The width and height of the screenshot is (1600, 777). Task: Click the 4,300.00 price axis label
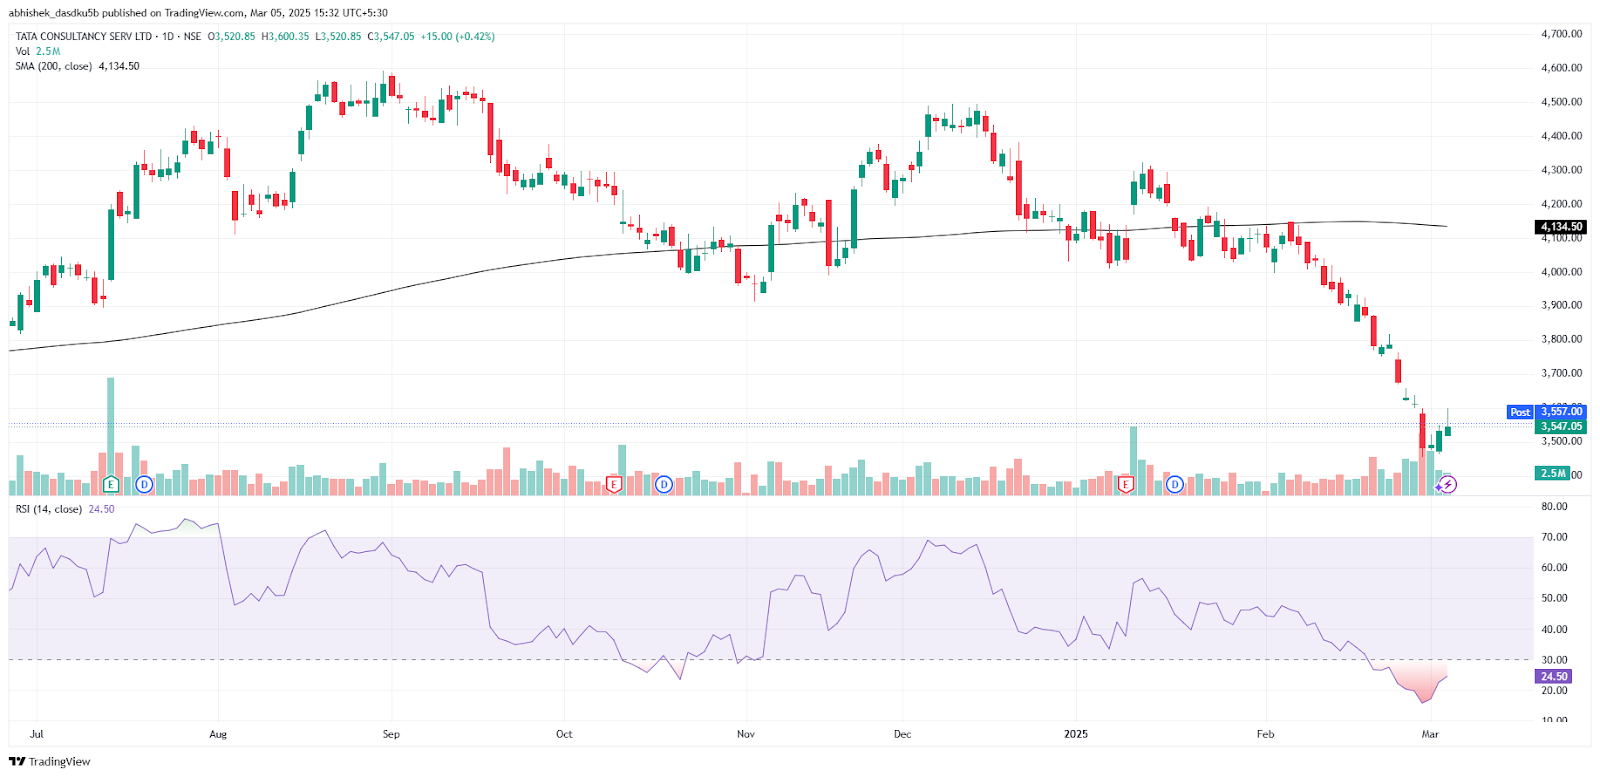tap(1561, 170)
